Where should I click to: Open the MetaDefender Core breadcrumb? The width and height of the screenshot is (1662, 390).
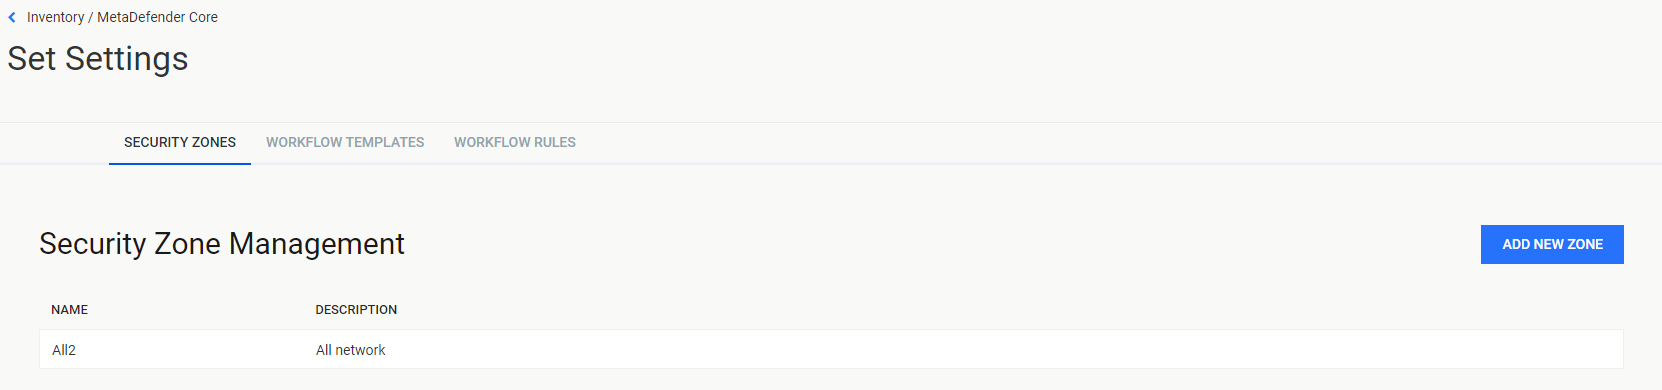pyautogui.click(x=157, y=17)
